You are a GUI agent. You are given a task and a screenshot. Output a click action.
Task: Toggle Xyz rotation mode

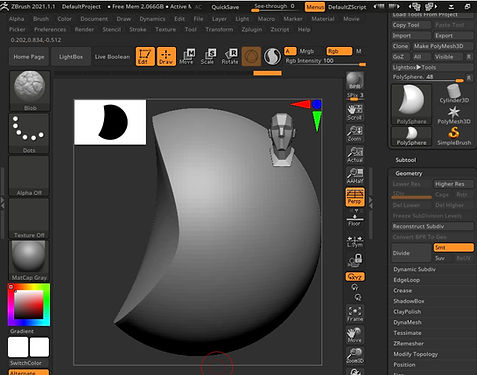tap(355, 277)
